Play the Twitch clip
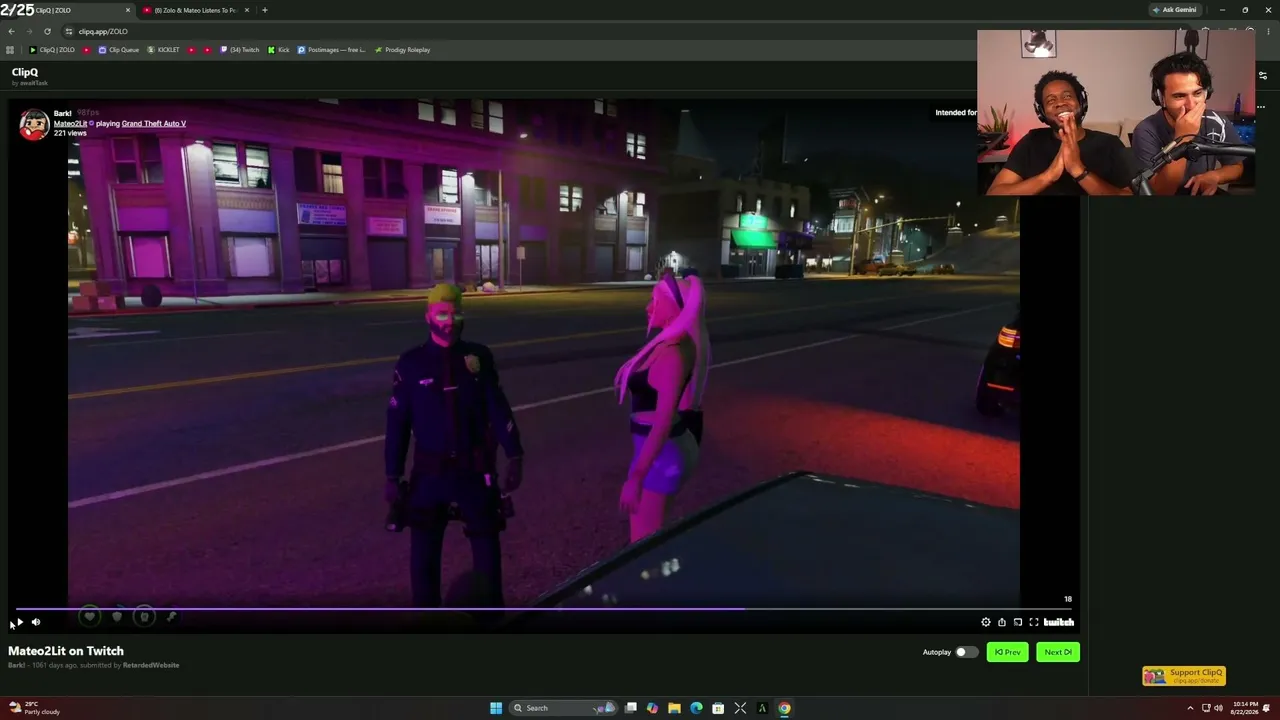 [20, 622]
